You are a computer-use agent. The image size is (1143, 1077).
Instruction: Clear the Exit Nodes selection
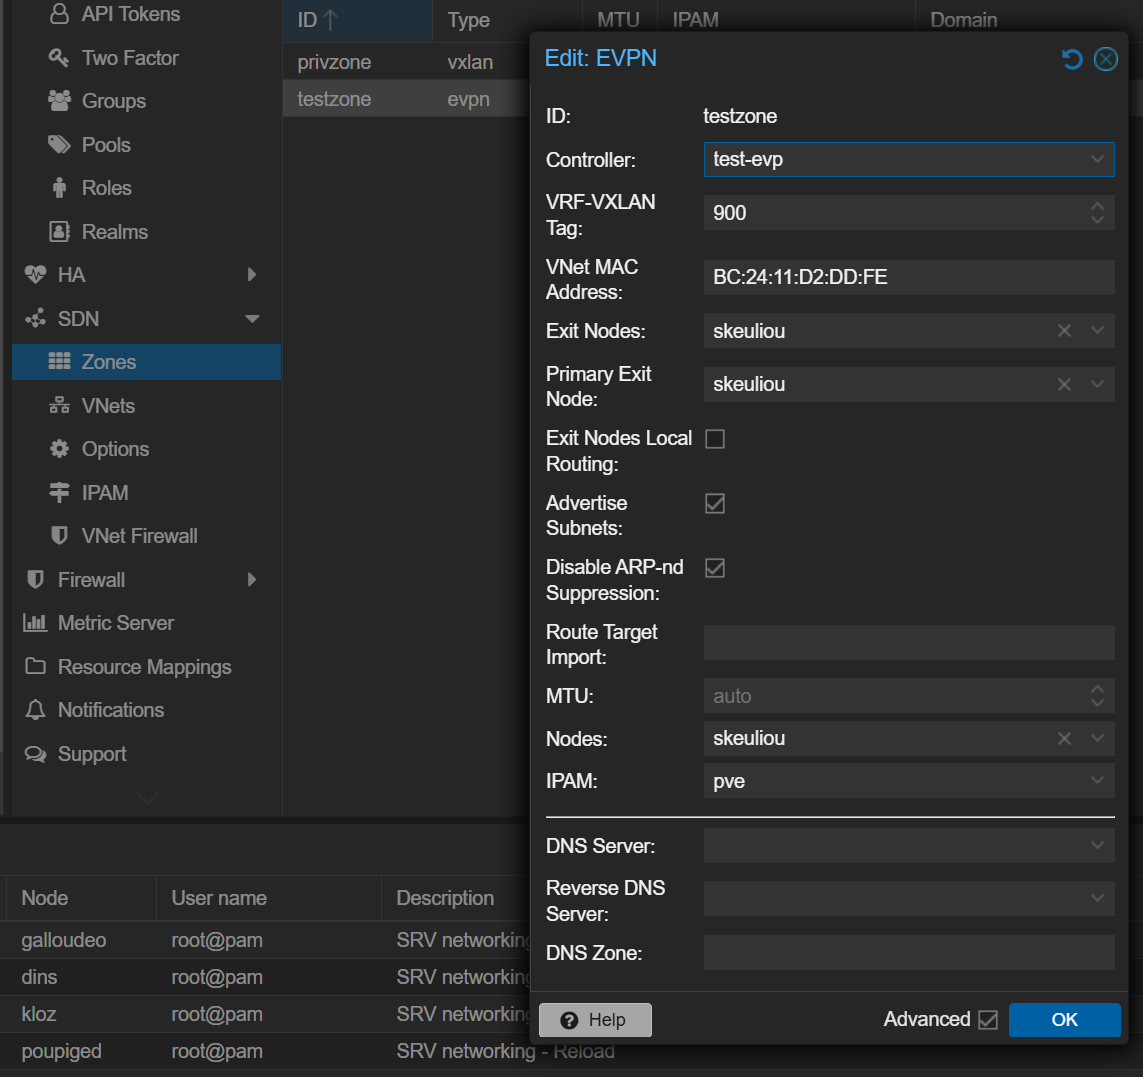1064,331
